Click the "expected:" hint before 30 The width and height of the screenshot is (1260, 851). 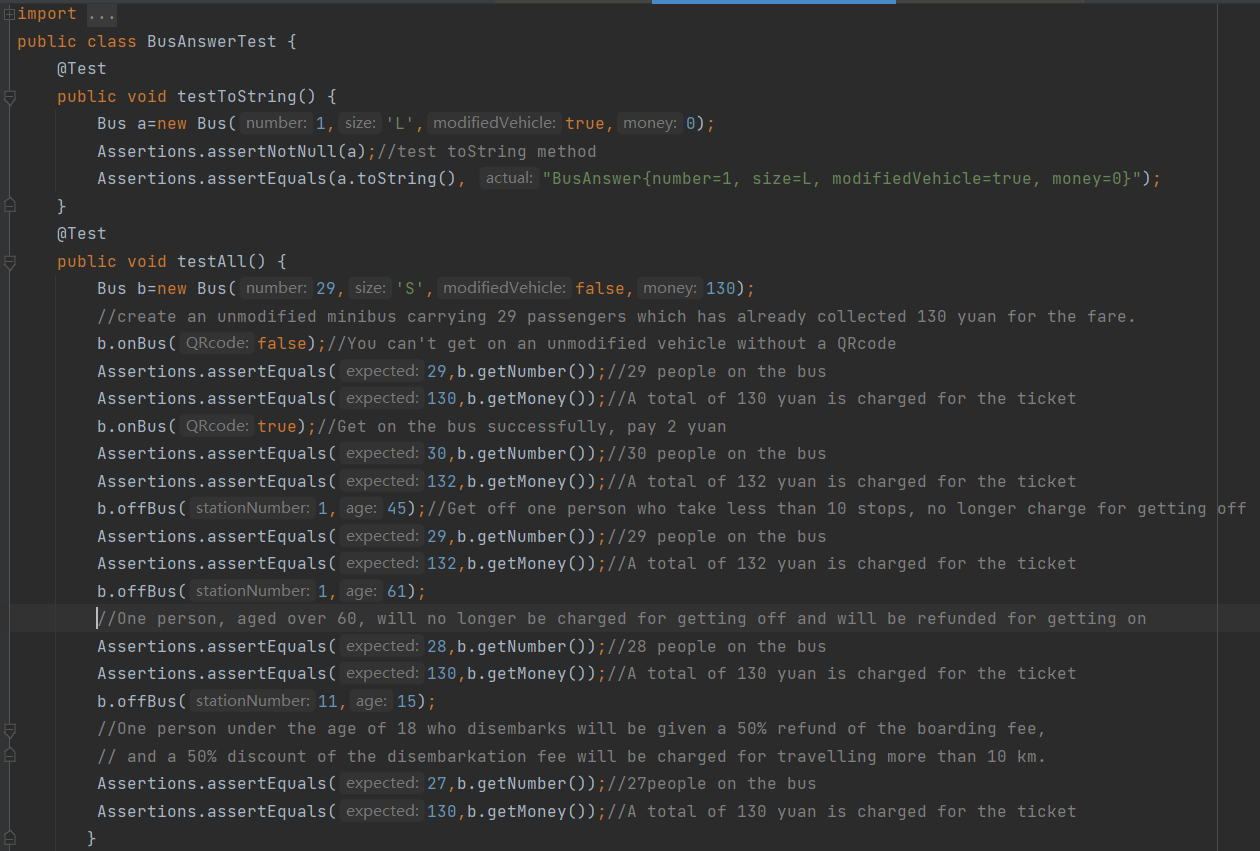(382, 454)
